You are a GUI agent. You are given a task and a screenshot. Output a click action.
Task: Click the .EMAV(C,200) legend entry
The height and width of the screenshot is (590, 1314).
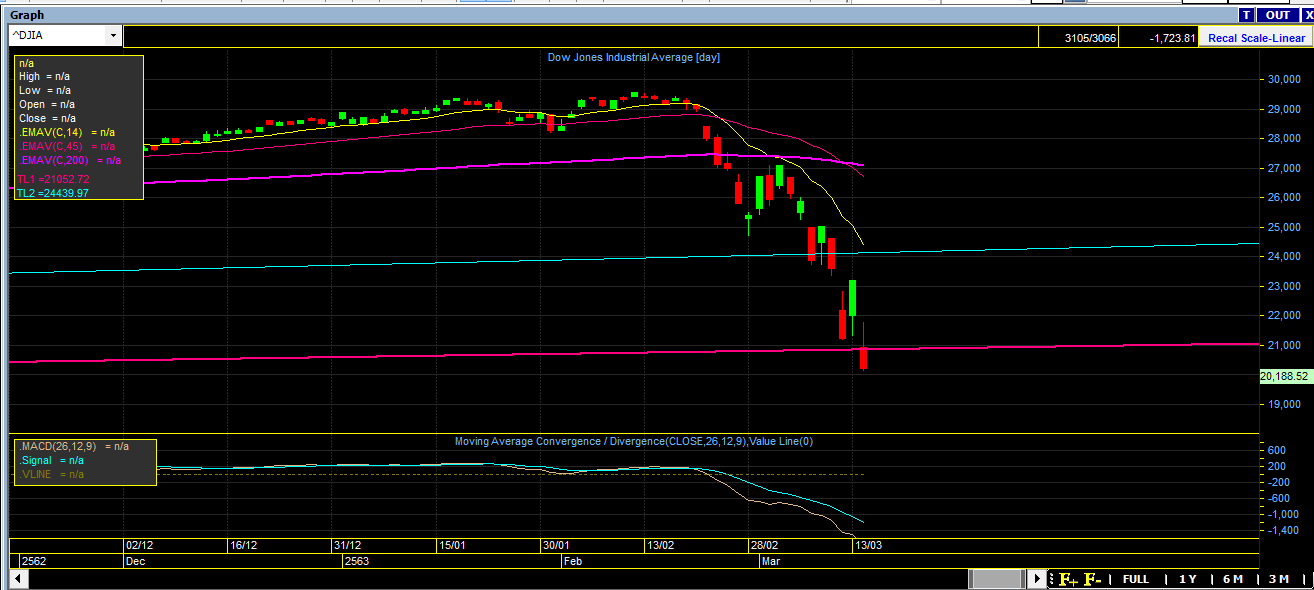pos(70,160)
